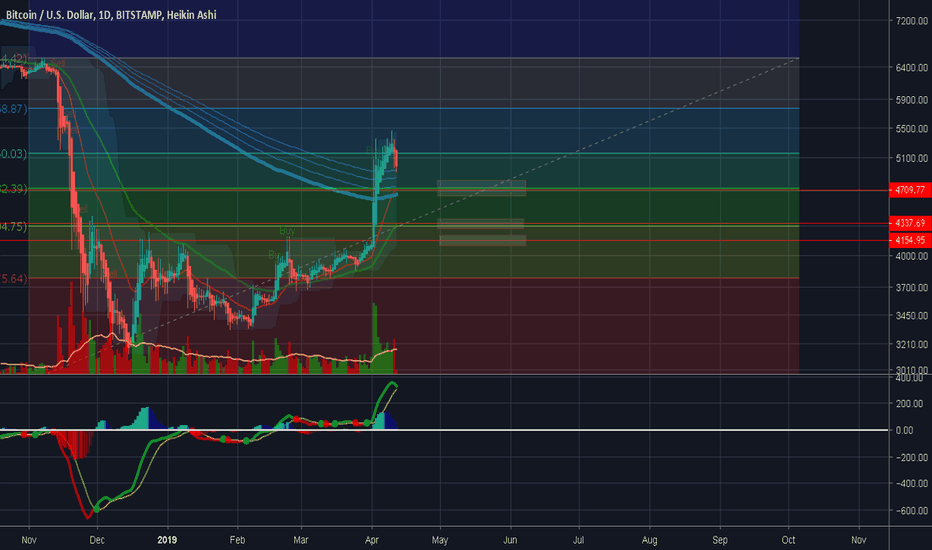Select the grey target box at 4709.77 level

[x=481, y=188]
